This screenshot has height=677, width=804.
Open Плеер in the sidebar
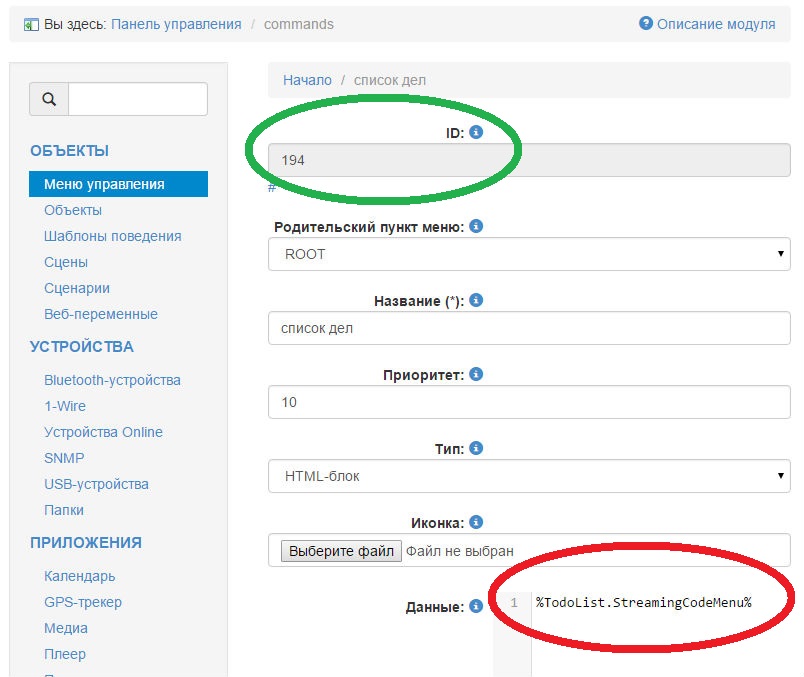[x=65, y=654]
